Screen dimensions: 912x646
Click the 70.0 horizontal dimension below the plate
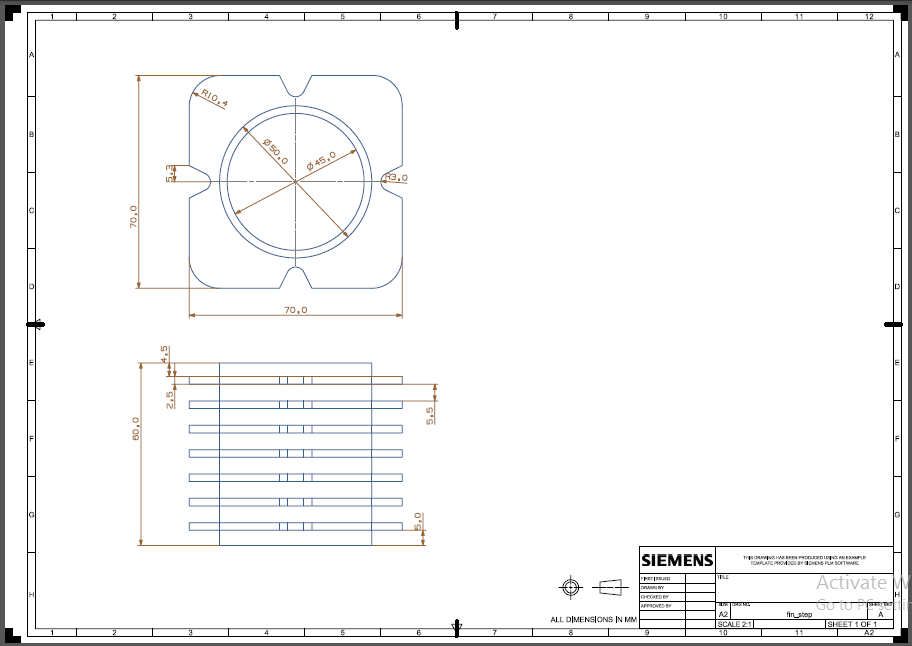294,308
